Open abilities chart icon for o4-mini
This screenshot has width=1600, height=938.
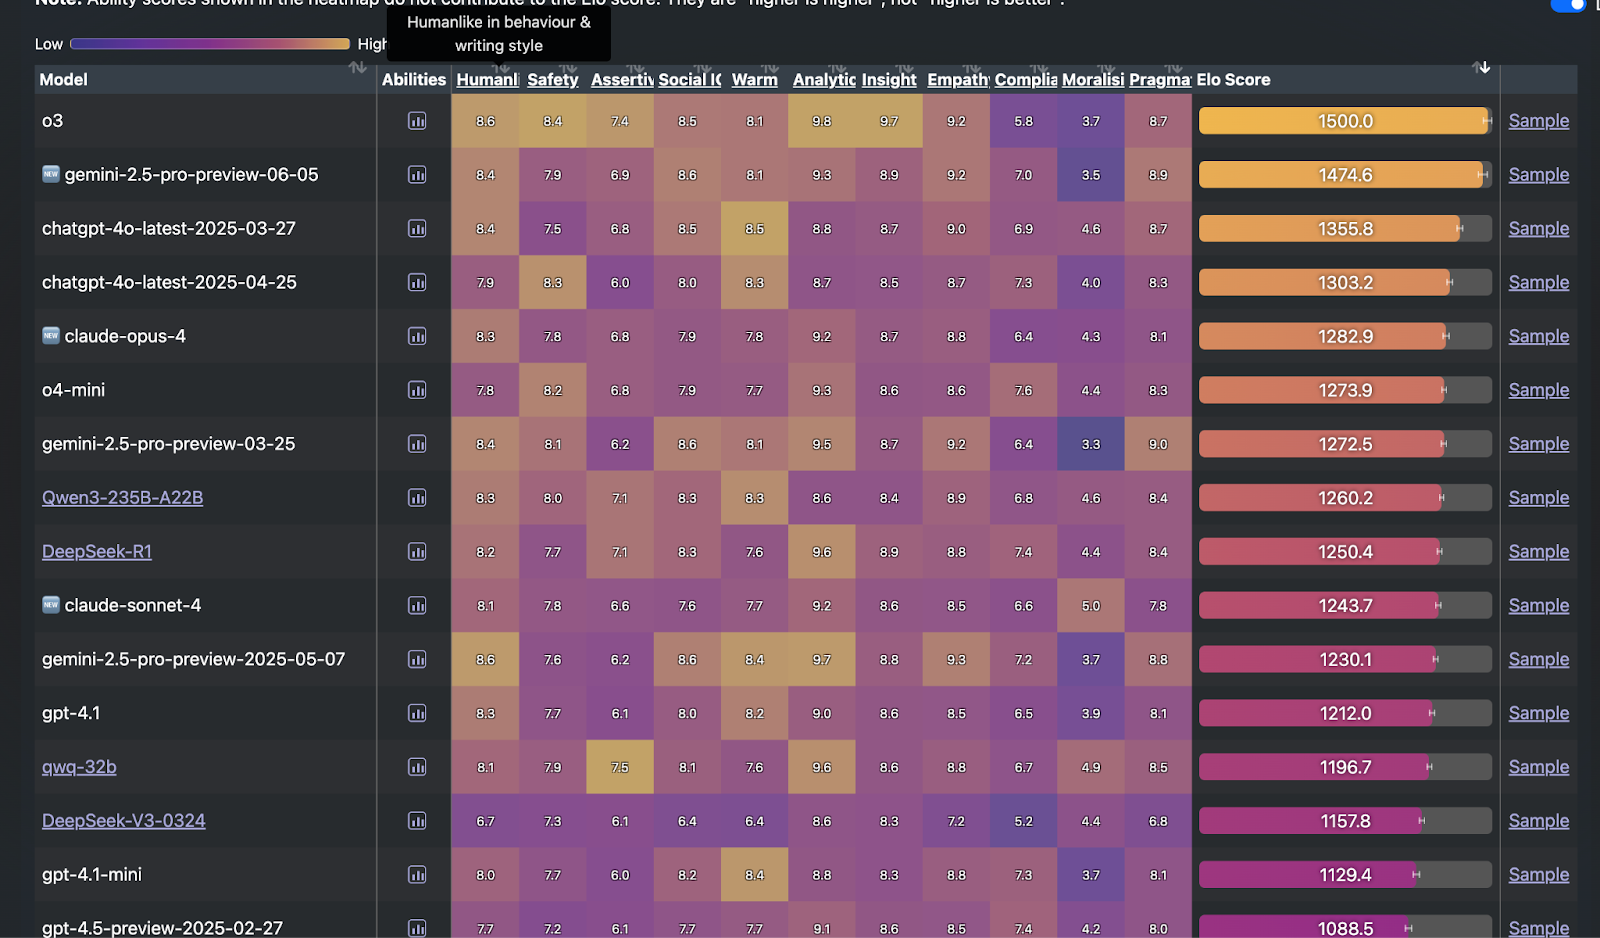[417, 390]
